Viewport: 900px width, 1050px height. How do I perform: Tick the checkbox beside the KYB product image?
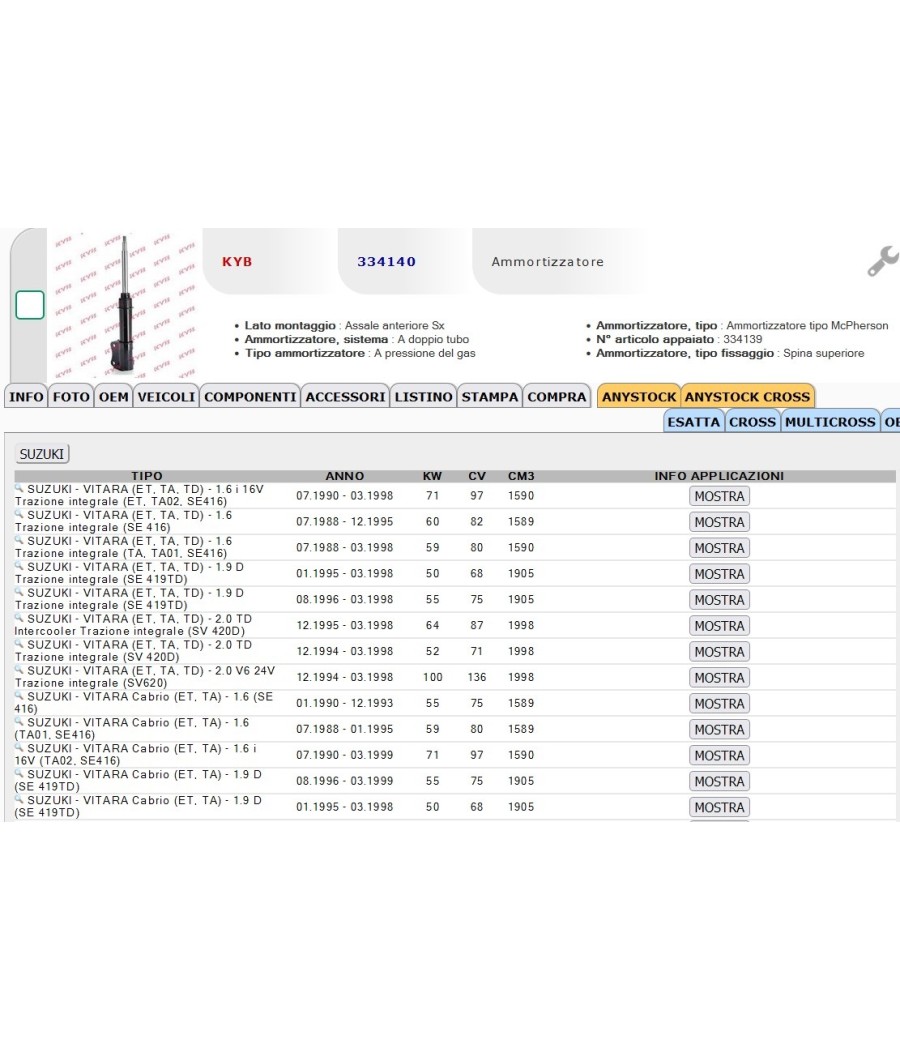tap(30, 305)
